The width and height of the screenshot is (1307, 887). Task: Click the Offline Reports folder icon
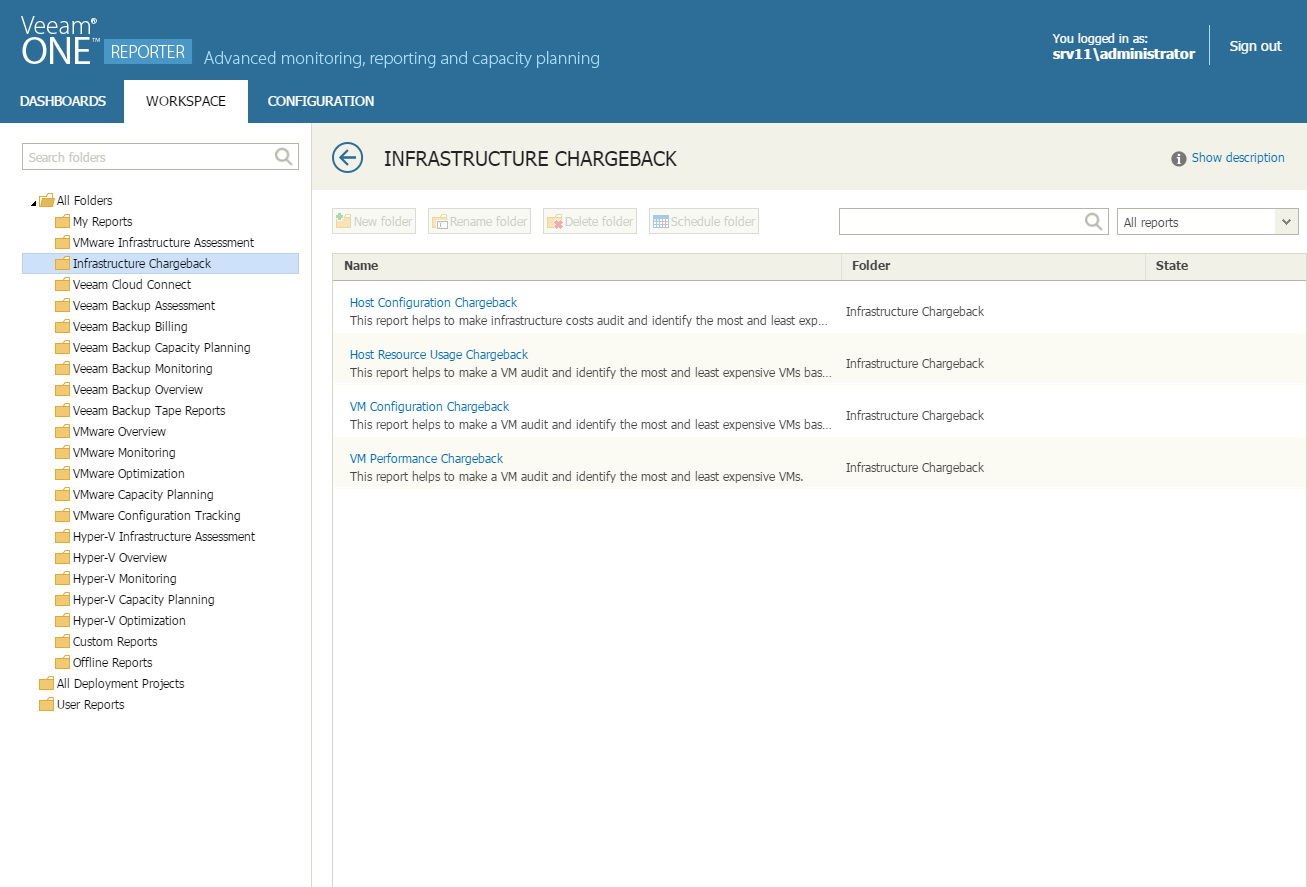point(62,662)
